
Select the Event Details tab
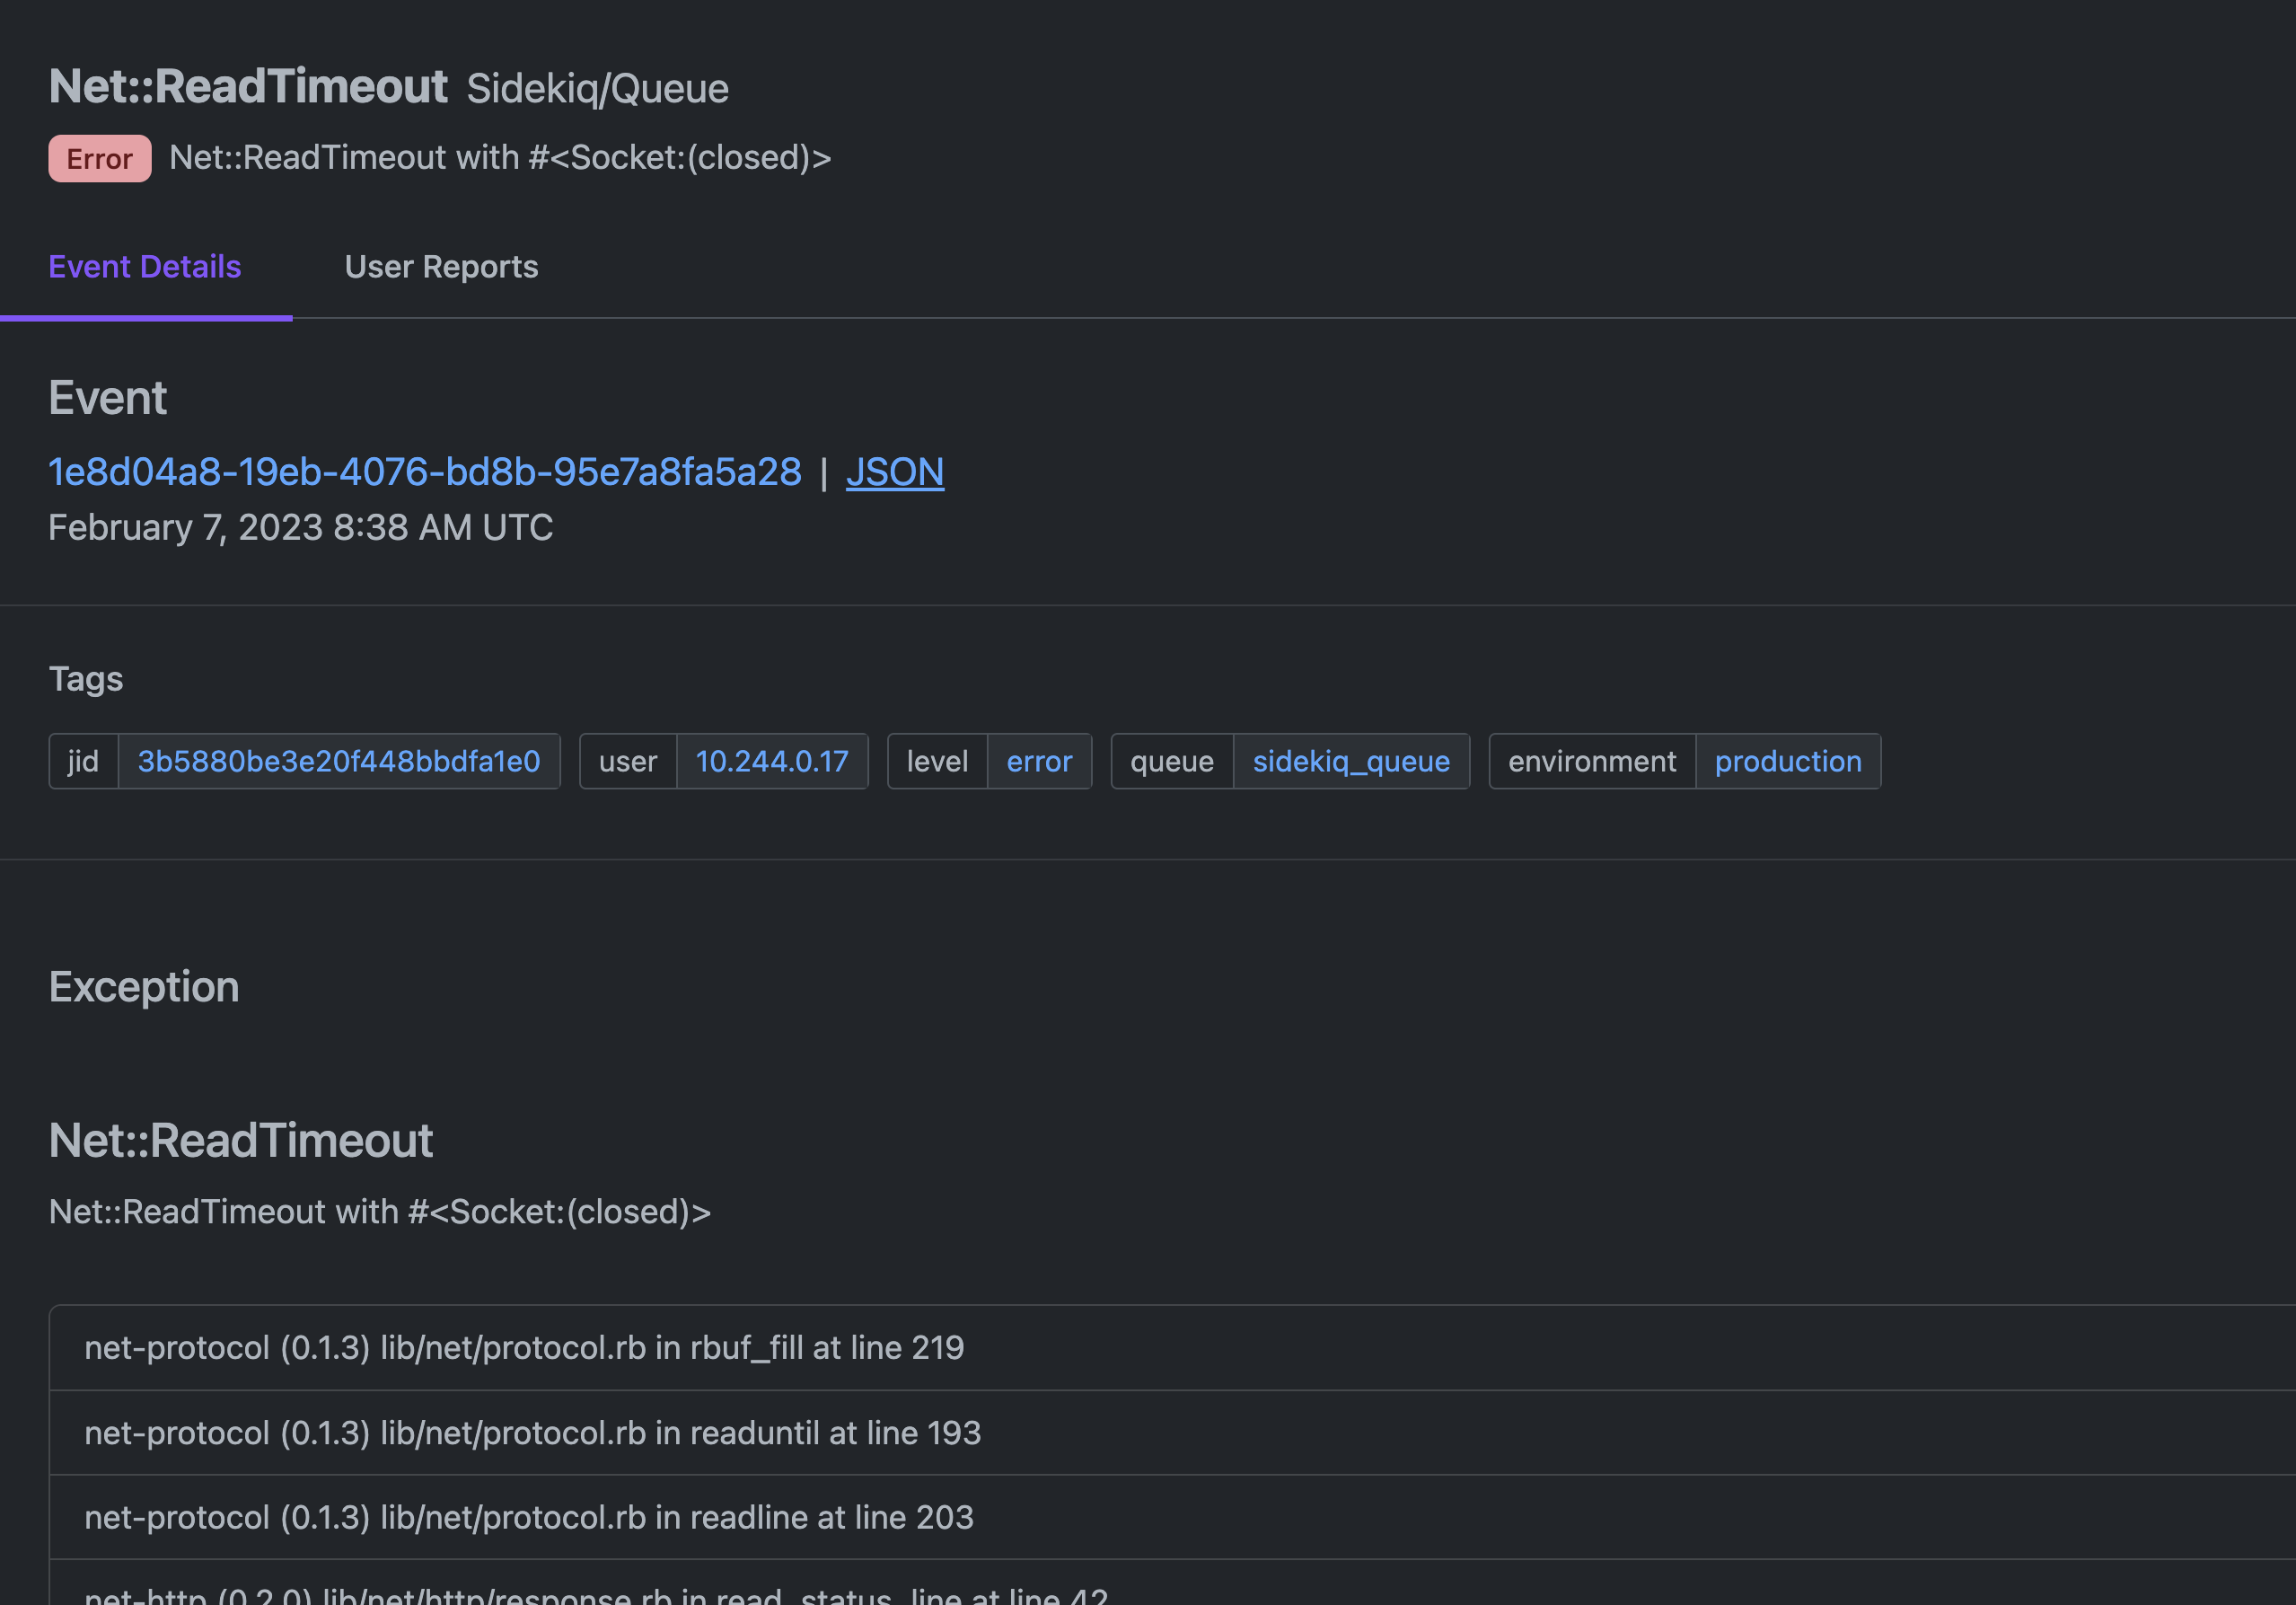146,267
